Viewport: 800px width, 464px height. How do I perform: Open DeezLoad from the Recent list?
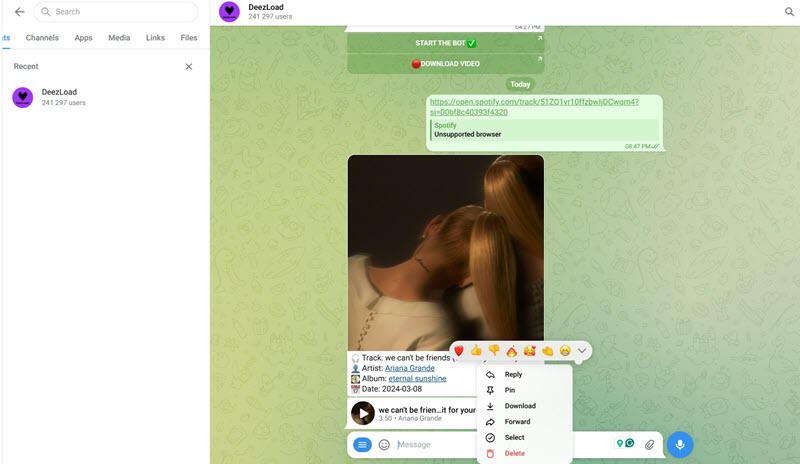click(x=105, y=97)
